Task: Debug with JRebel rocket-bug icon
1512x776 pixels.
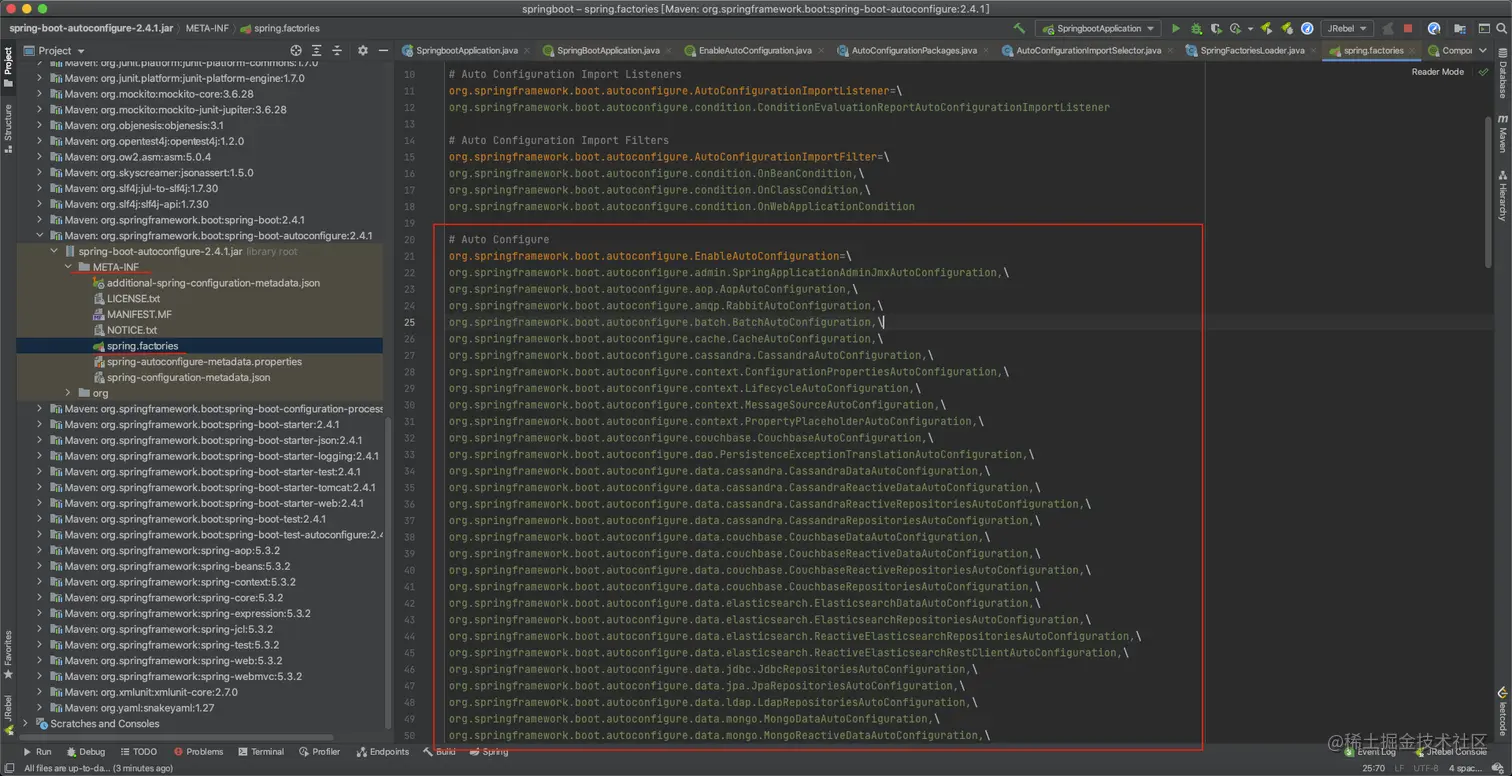Action: coord(1287,29)
